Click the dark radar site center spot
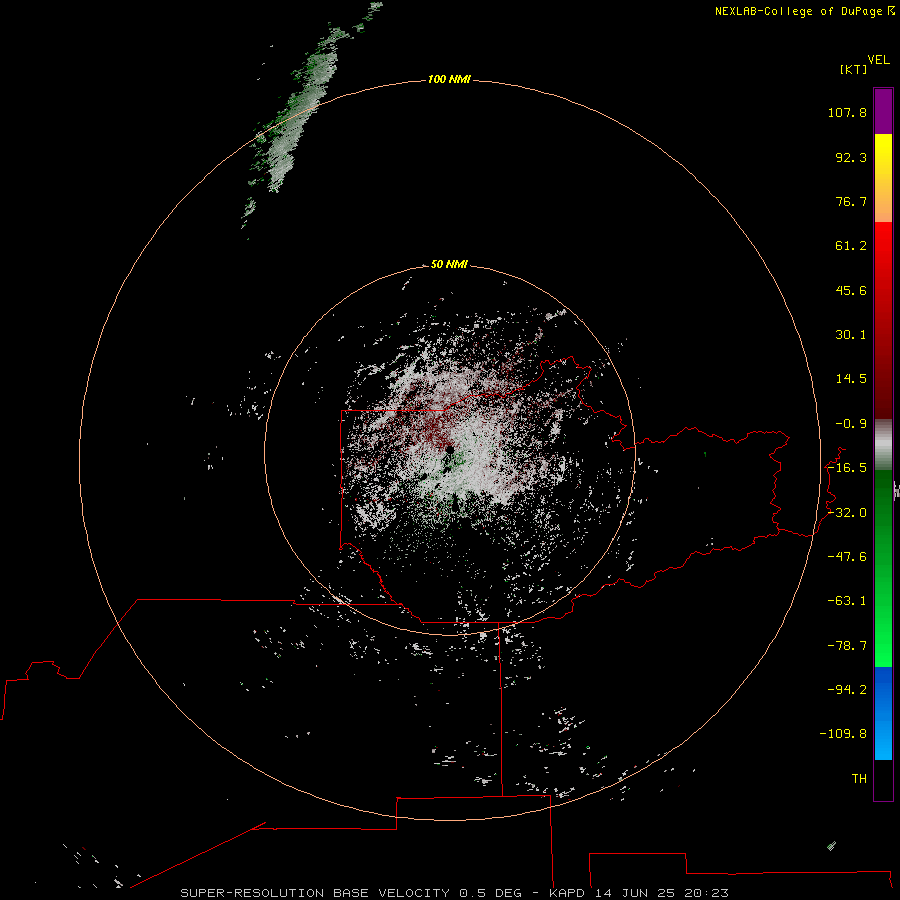Screen dimensions: 900x900 (449, 449)
